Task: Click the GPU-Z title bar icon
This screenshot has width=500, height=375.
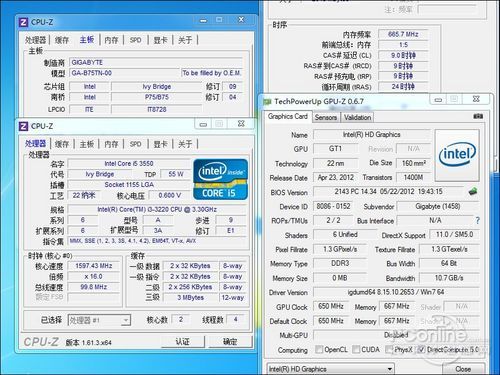Action: pos(267,101)
